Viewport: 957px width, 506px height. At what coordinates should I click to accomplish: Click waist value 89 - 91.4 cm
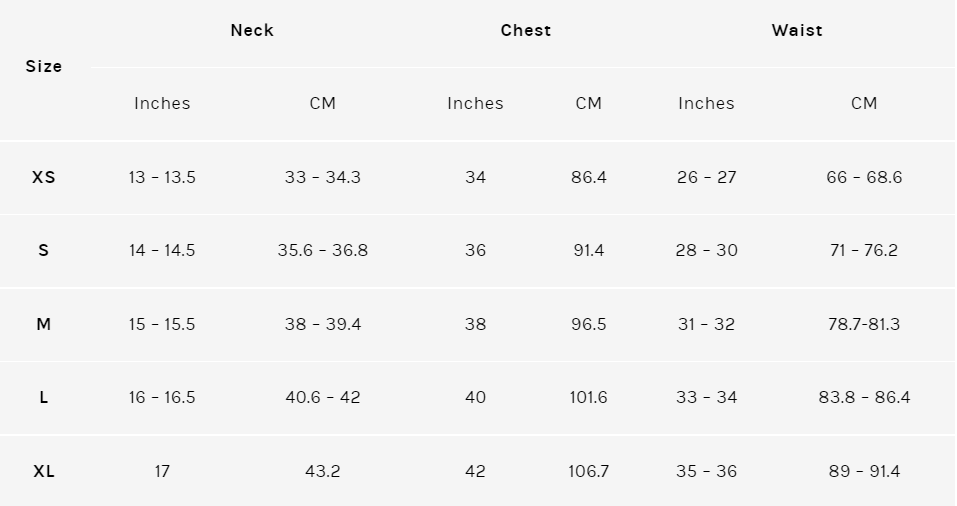click(x=864, y=471)
